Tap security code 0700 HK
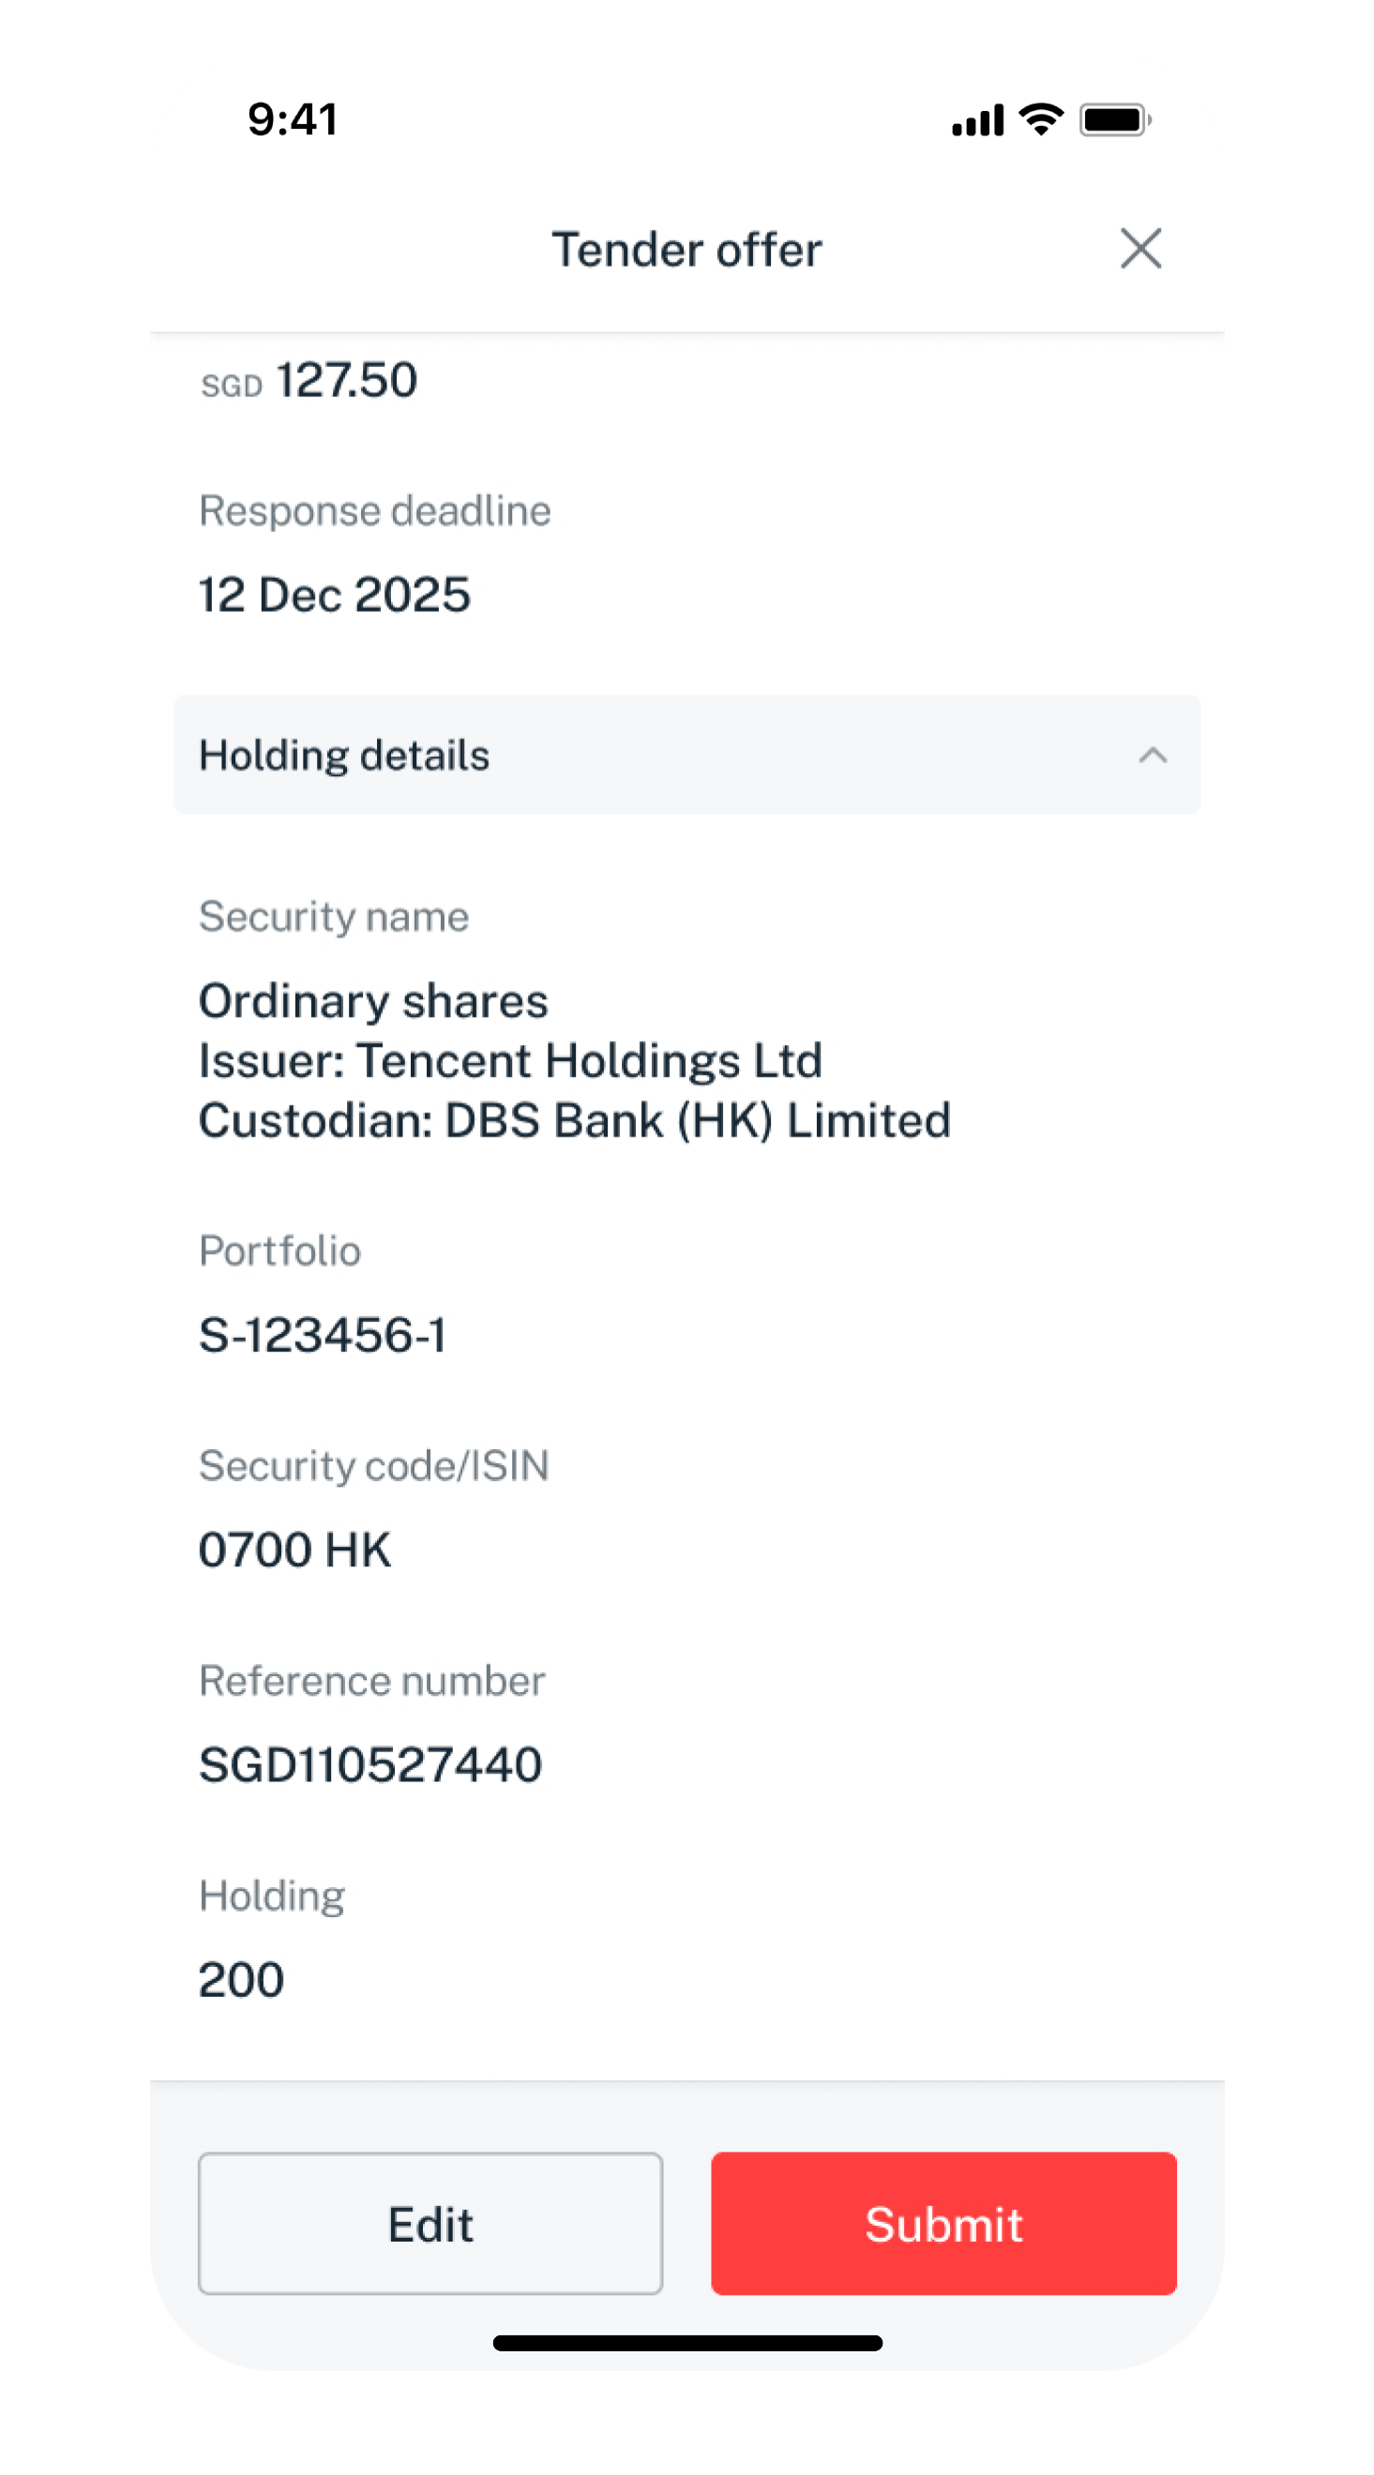 click(x=295, y=1550)
